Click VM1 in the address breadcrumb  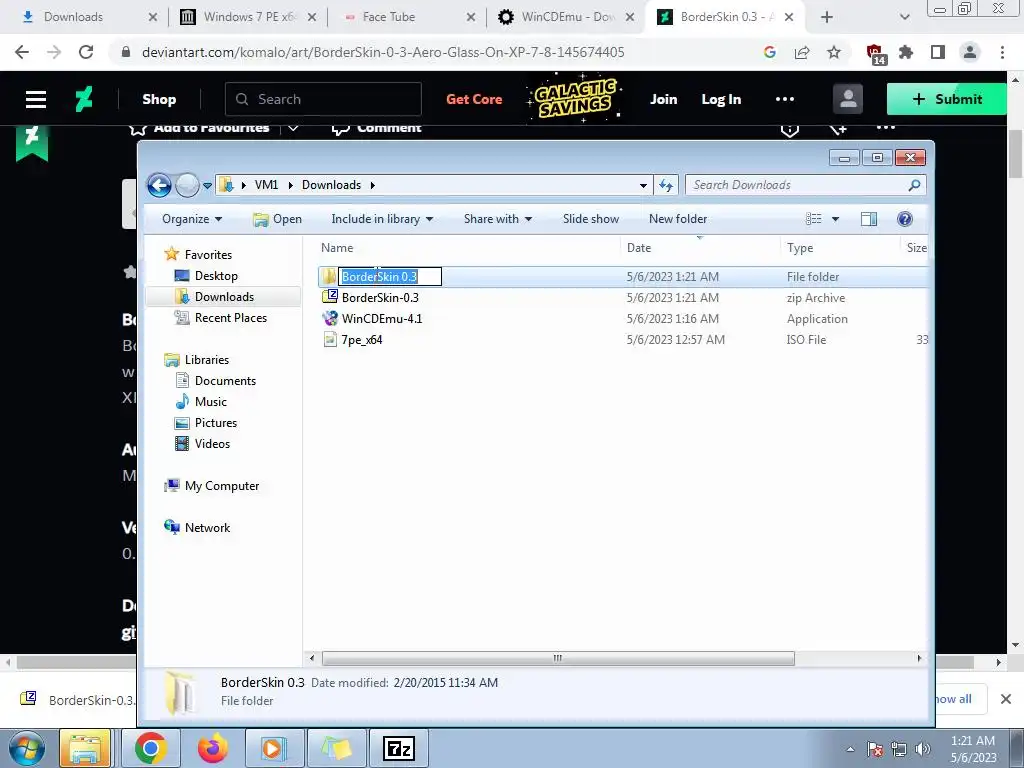coord(266,185)
